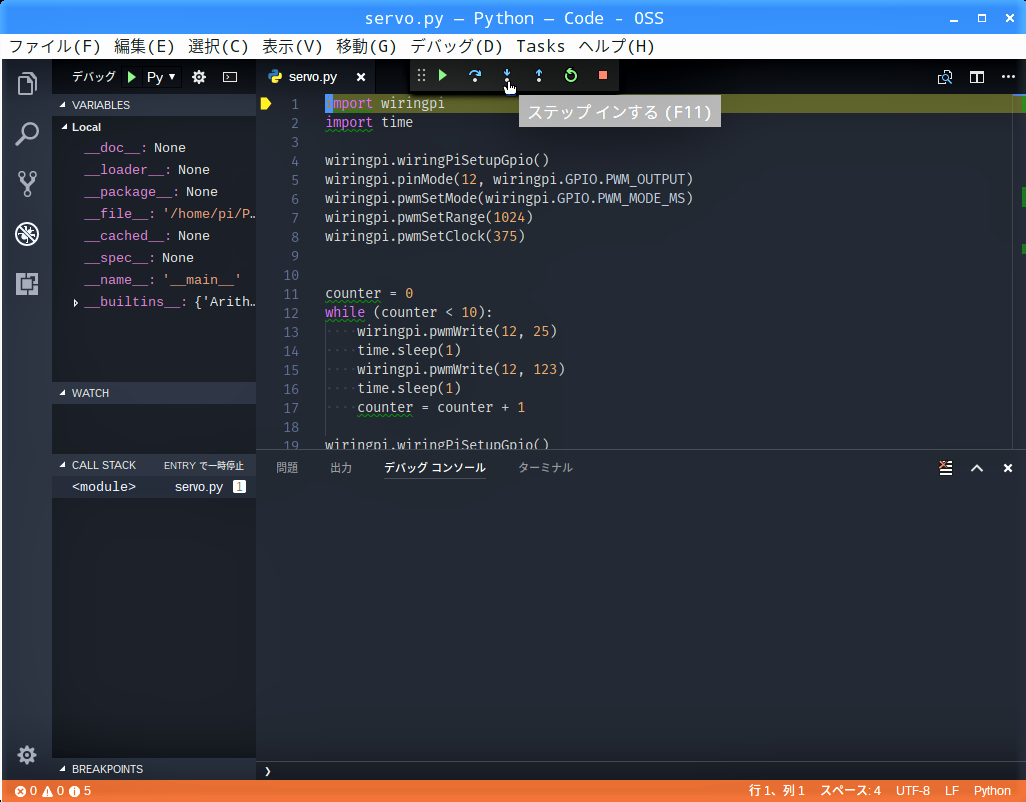Expand the BREAKPOINTS section
This screenshot has height=802, width=1026.
click(154, 769)
